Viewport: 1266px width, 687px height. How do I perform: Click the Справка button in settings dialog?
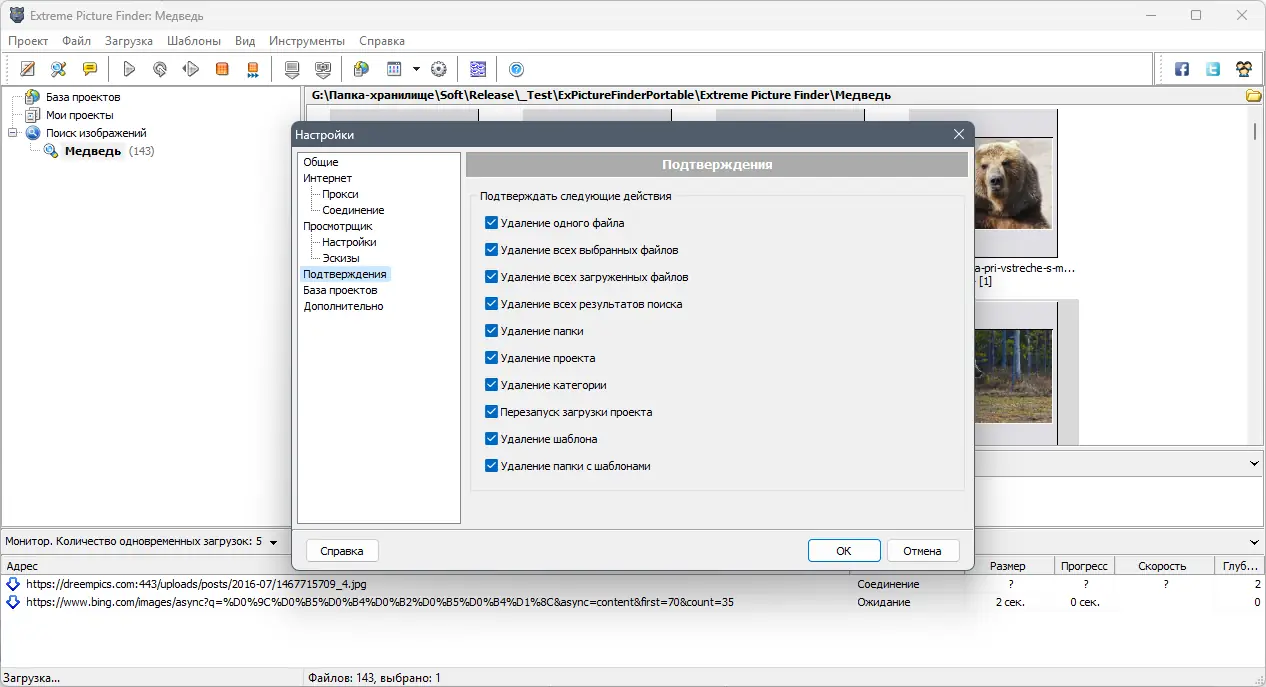[342, 550]
